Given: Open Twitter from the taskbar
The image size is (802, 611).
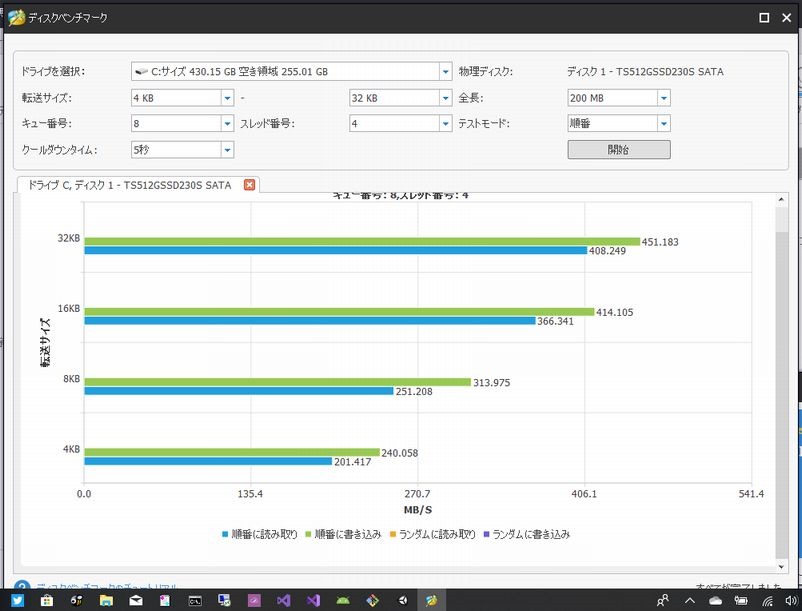Looking at the screenshot, I should [x=17, y=600].
